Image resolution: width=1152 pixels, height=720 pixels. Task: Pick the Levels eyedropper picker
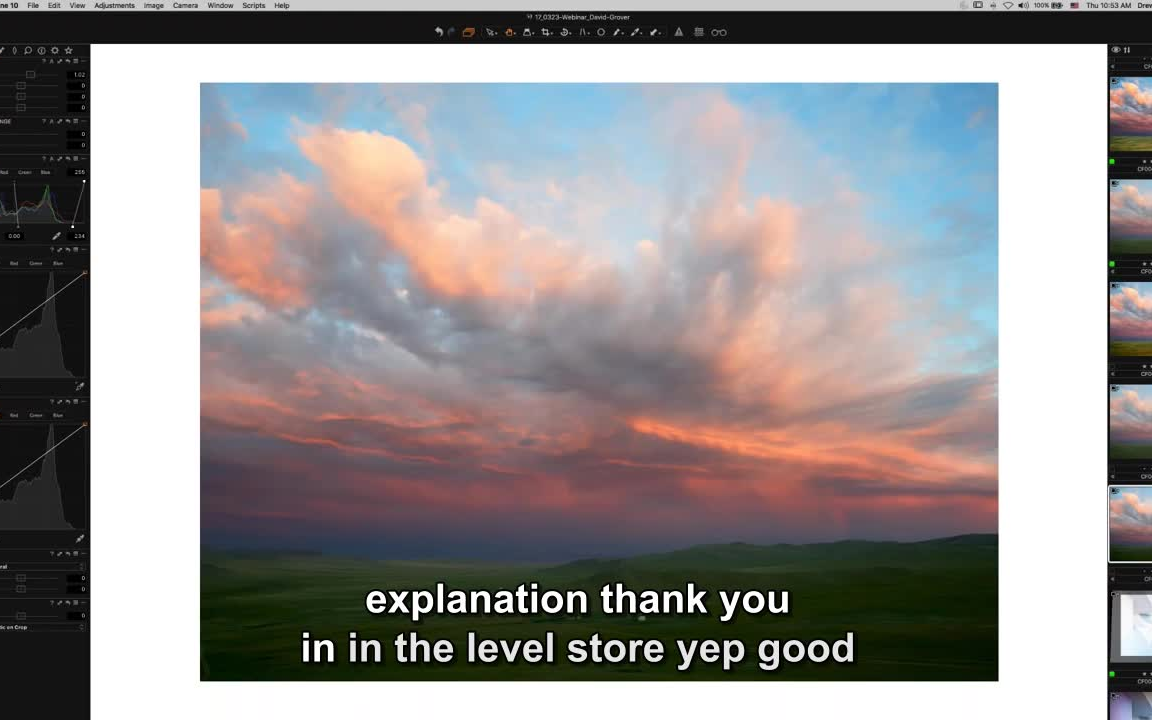pos(56,236)
